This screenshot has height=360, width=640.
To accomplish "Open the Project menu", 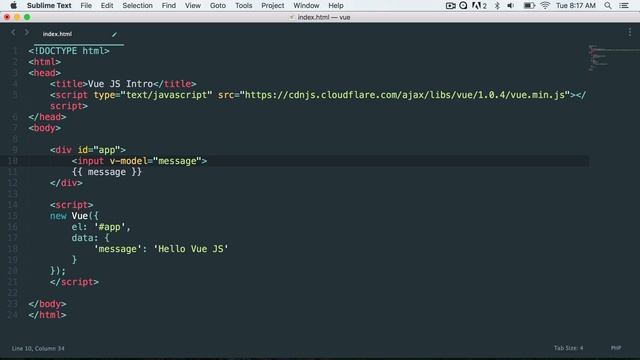I will (273, 6).
